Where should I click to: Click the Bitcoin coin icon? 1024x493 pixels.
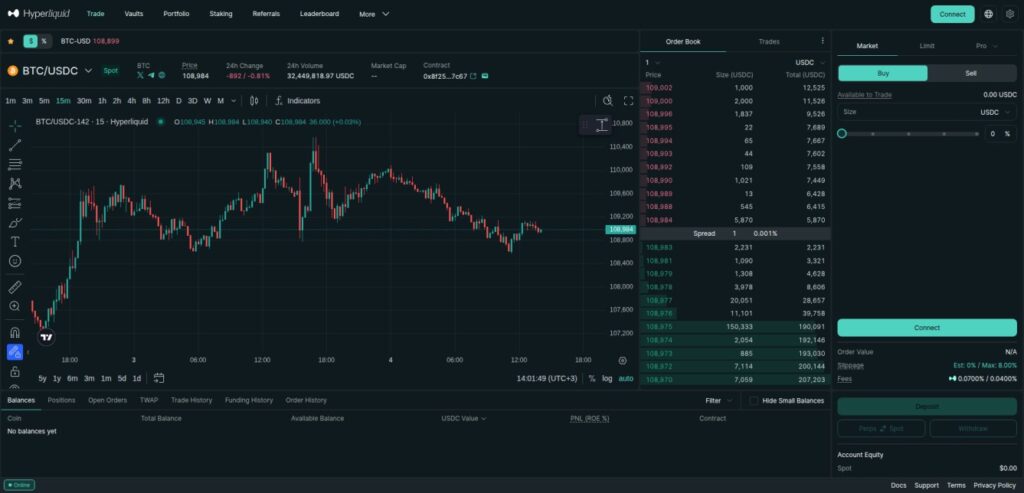coord(13,71)
